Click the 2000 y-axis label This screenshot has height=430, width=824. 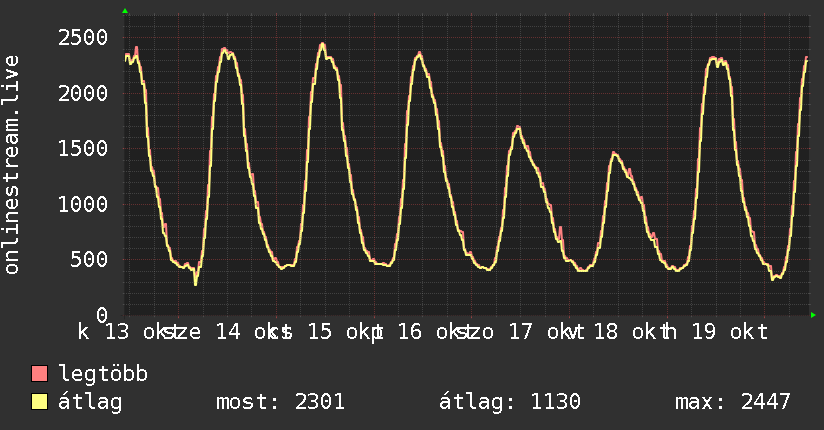click(x=83, y=94)
